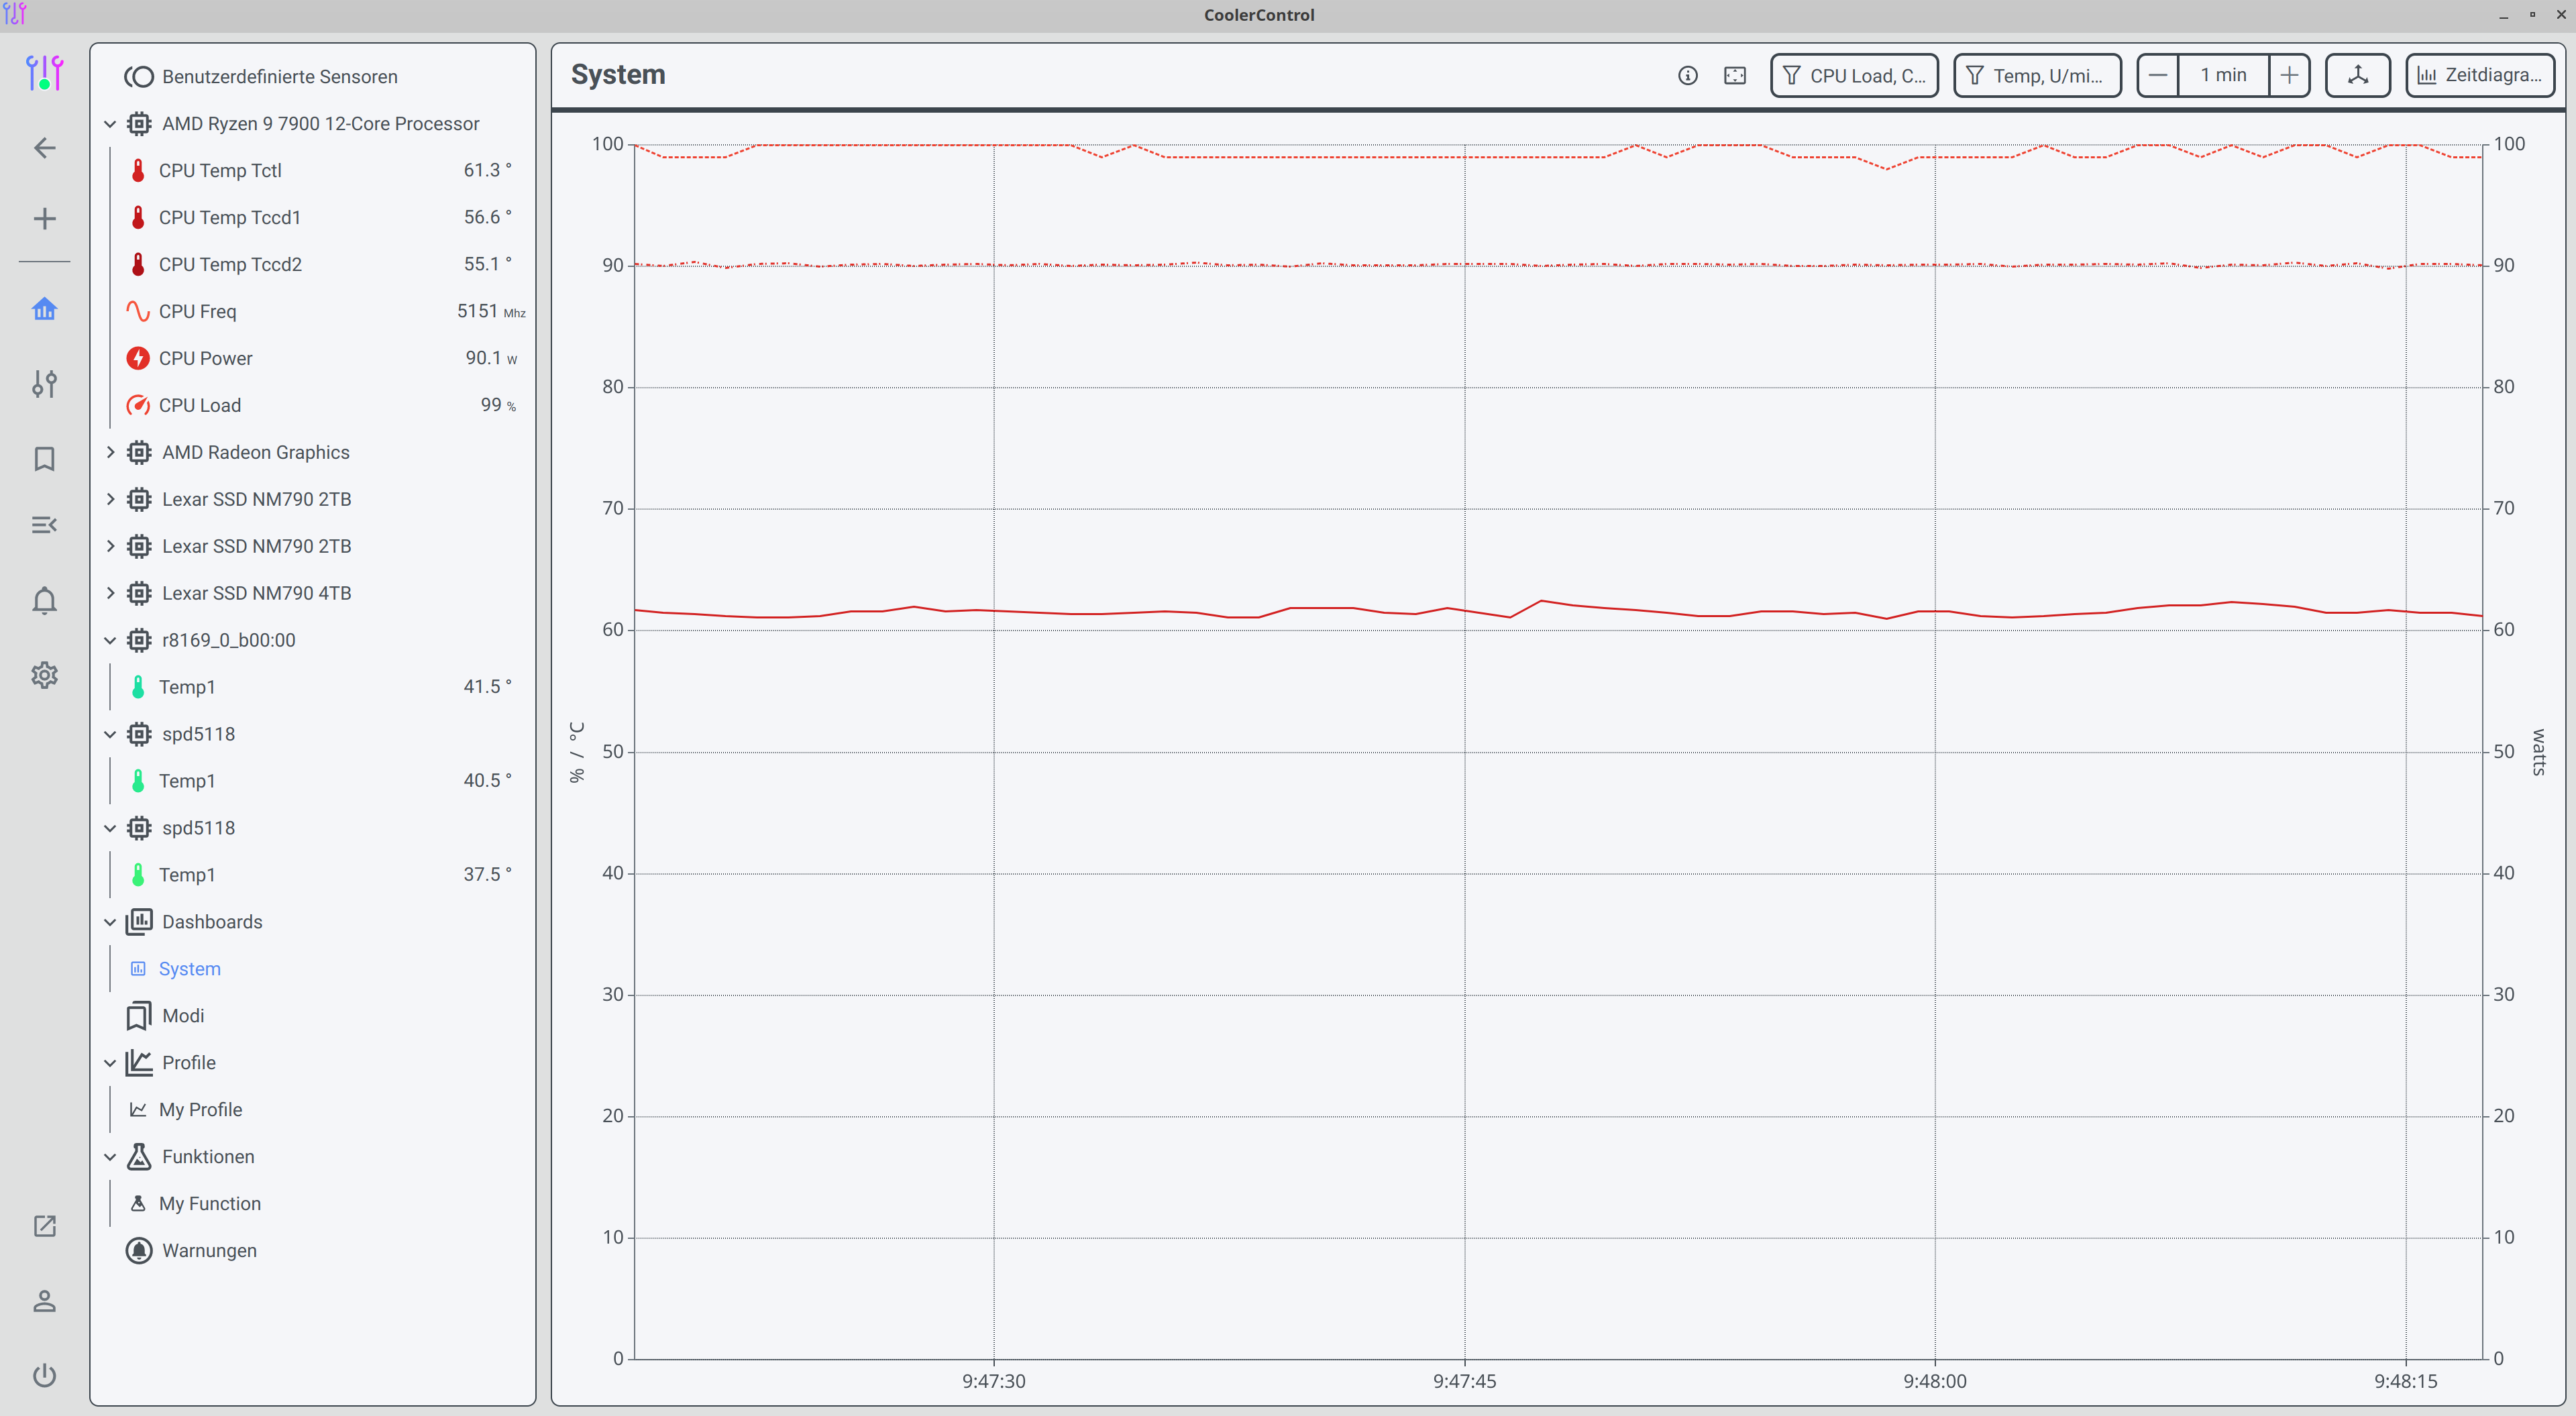Select the home icon in the sidebar

(44, 310)
